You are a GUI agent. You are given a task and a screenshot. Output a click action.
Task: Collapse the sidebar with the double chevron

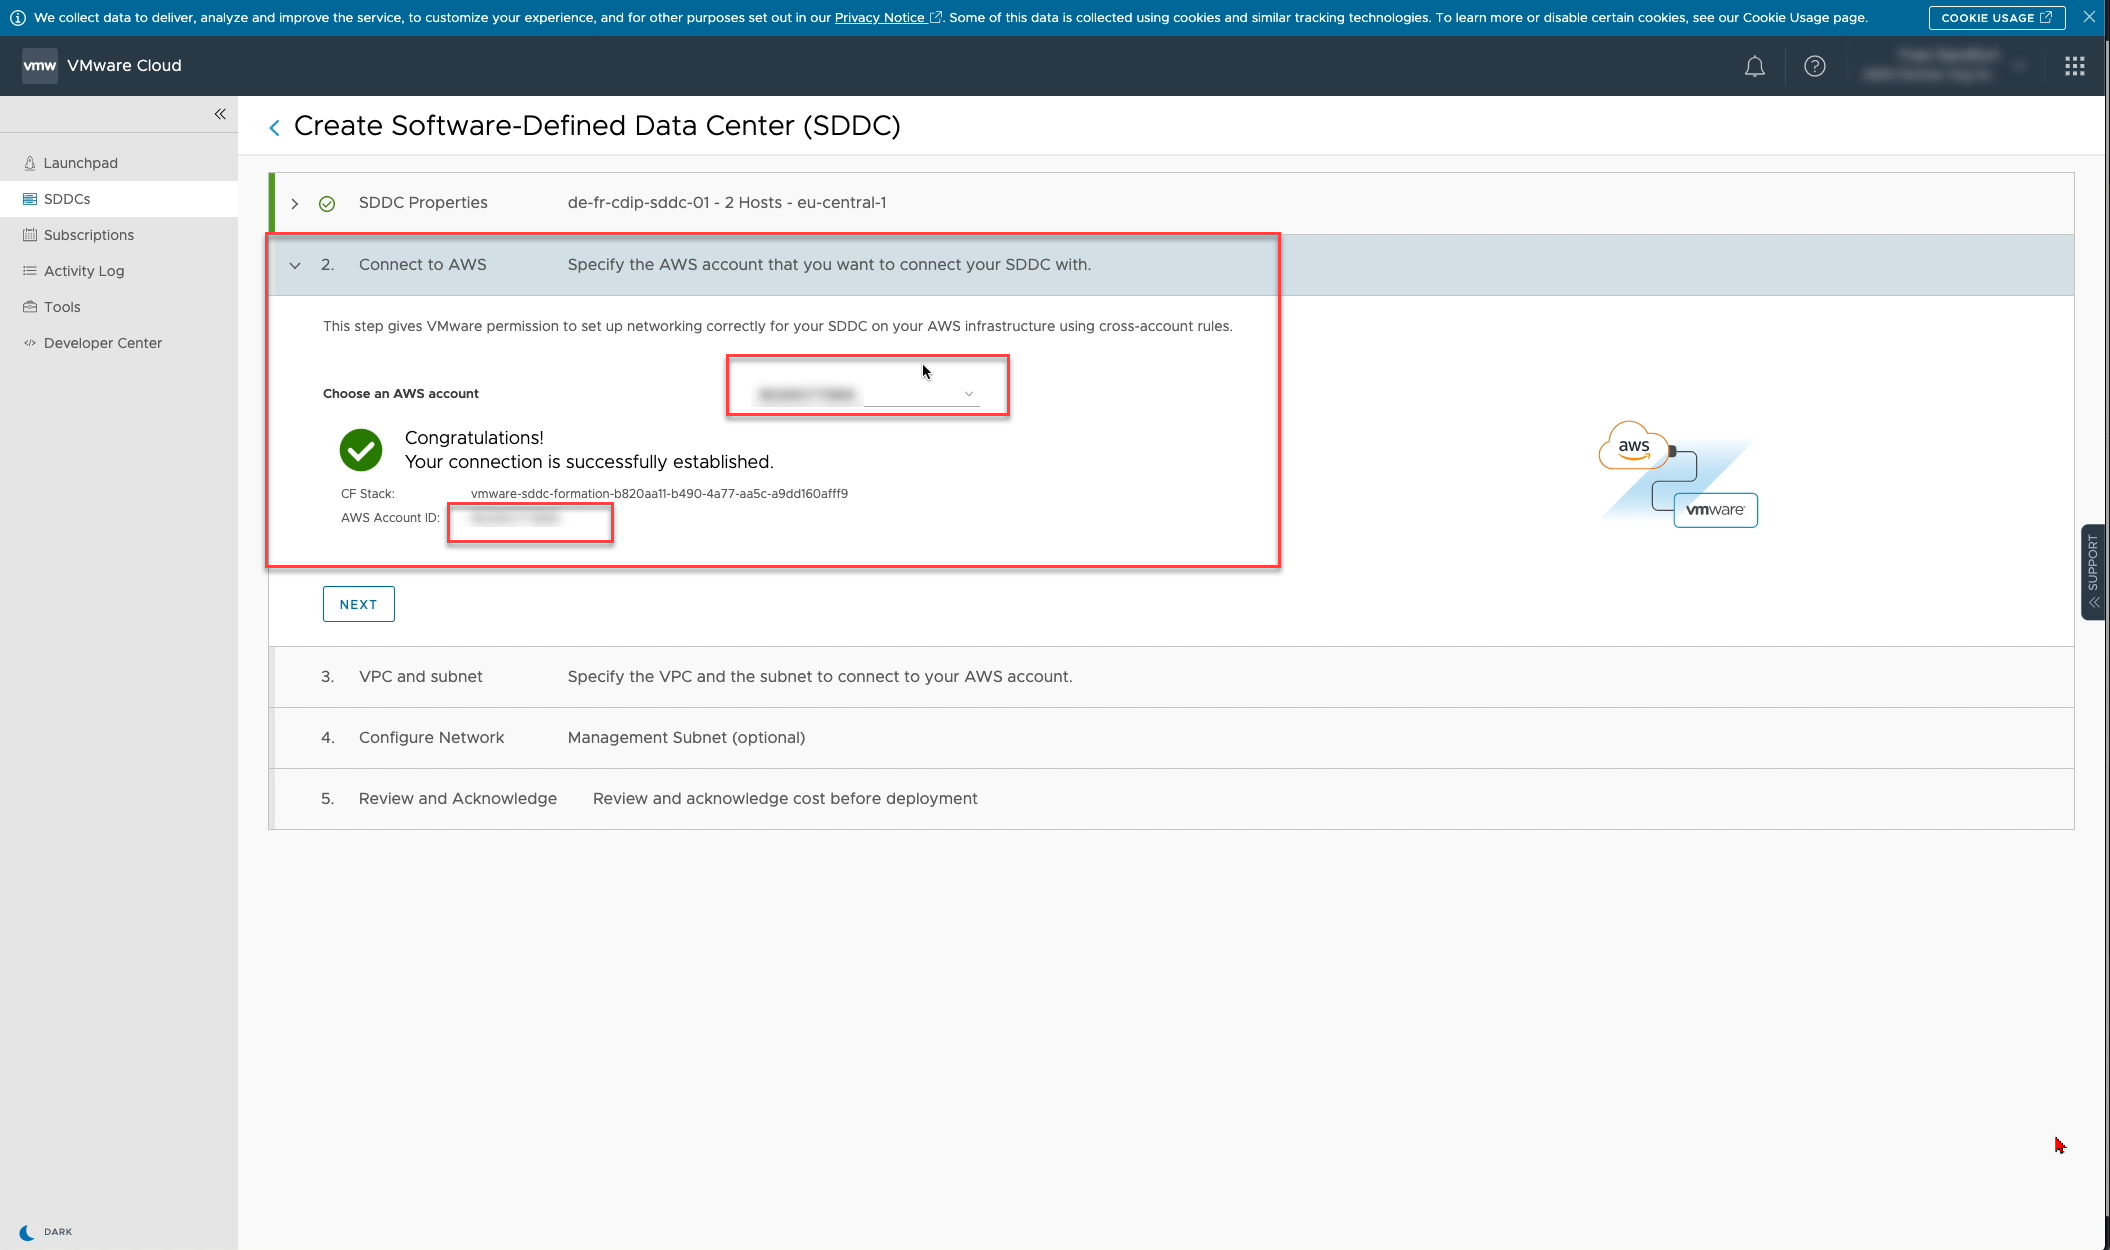(x=220, y=114)
